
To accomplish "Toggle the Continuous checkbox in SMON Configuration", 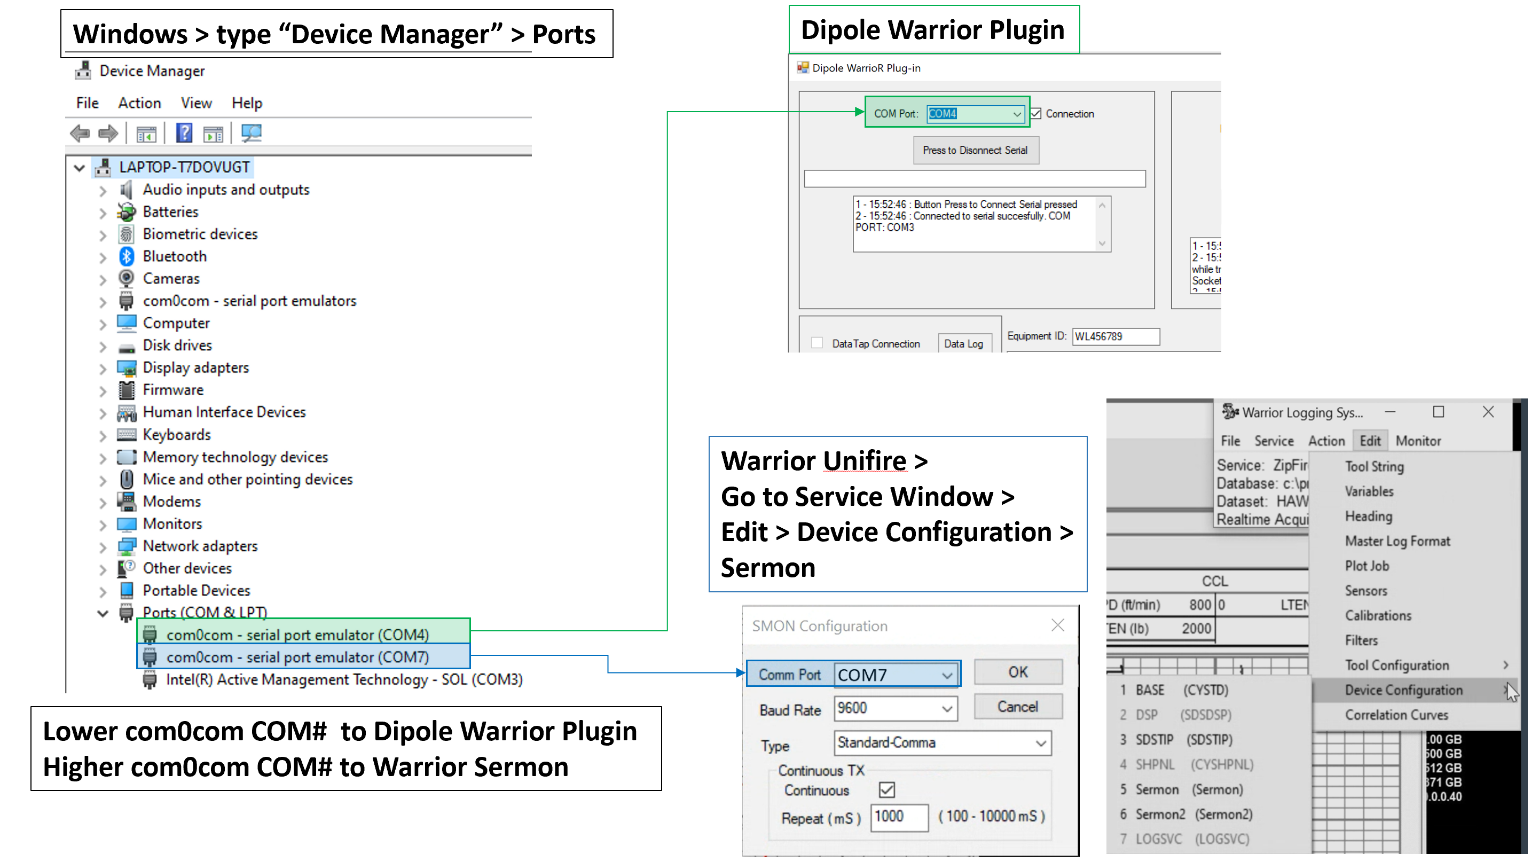I will point(887,790).
